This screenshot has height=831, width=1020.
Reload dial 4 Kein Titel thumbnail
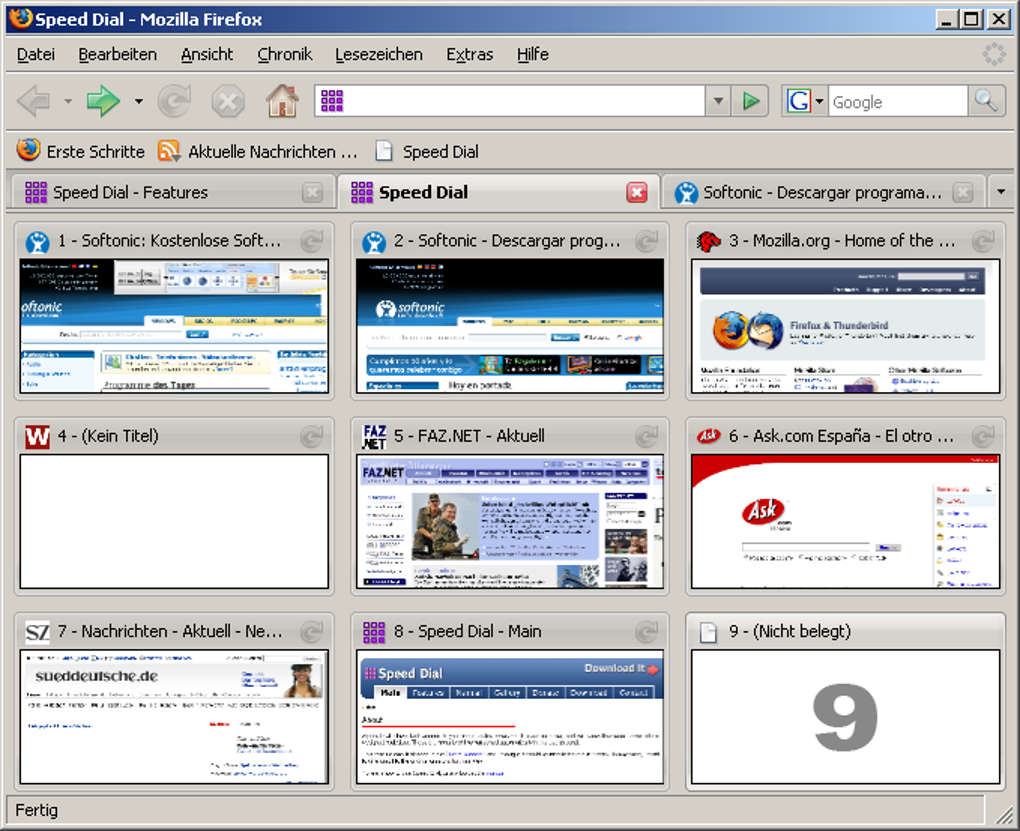click(312, 437)
